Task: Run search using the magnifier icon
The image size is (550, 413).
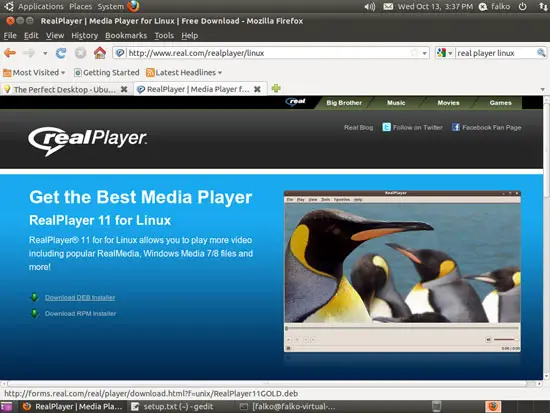Action: point(541,53)
